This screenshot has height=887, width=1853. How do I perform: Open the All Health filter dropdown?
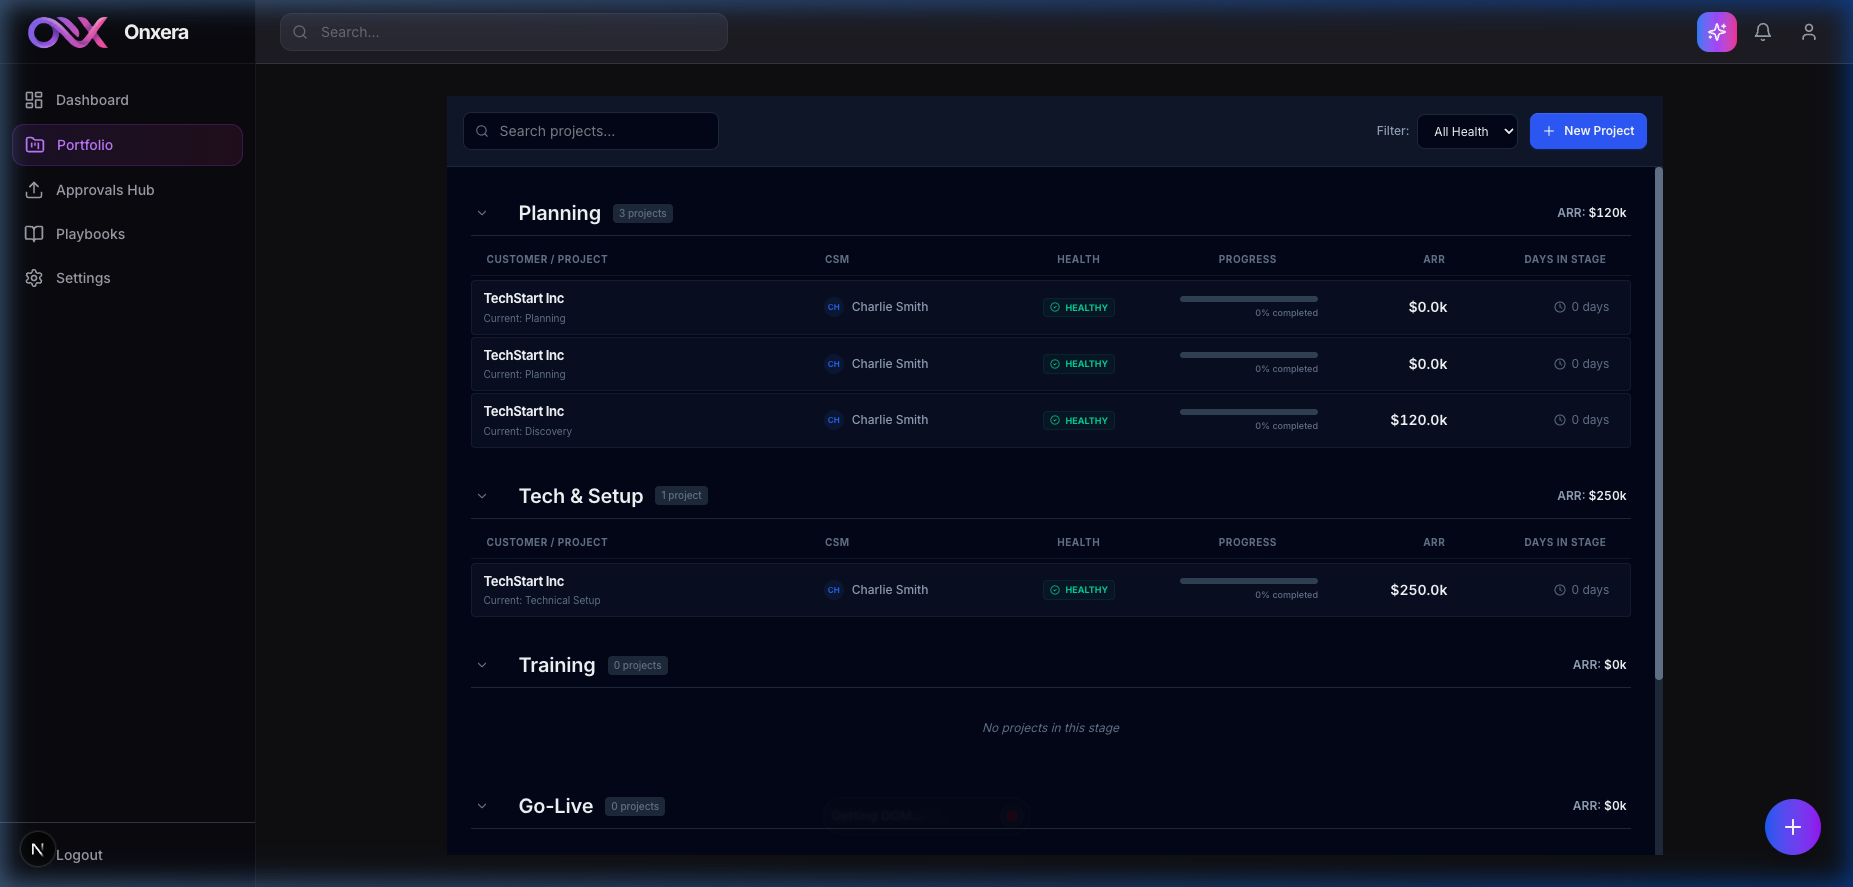(1467, 131)
